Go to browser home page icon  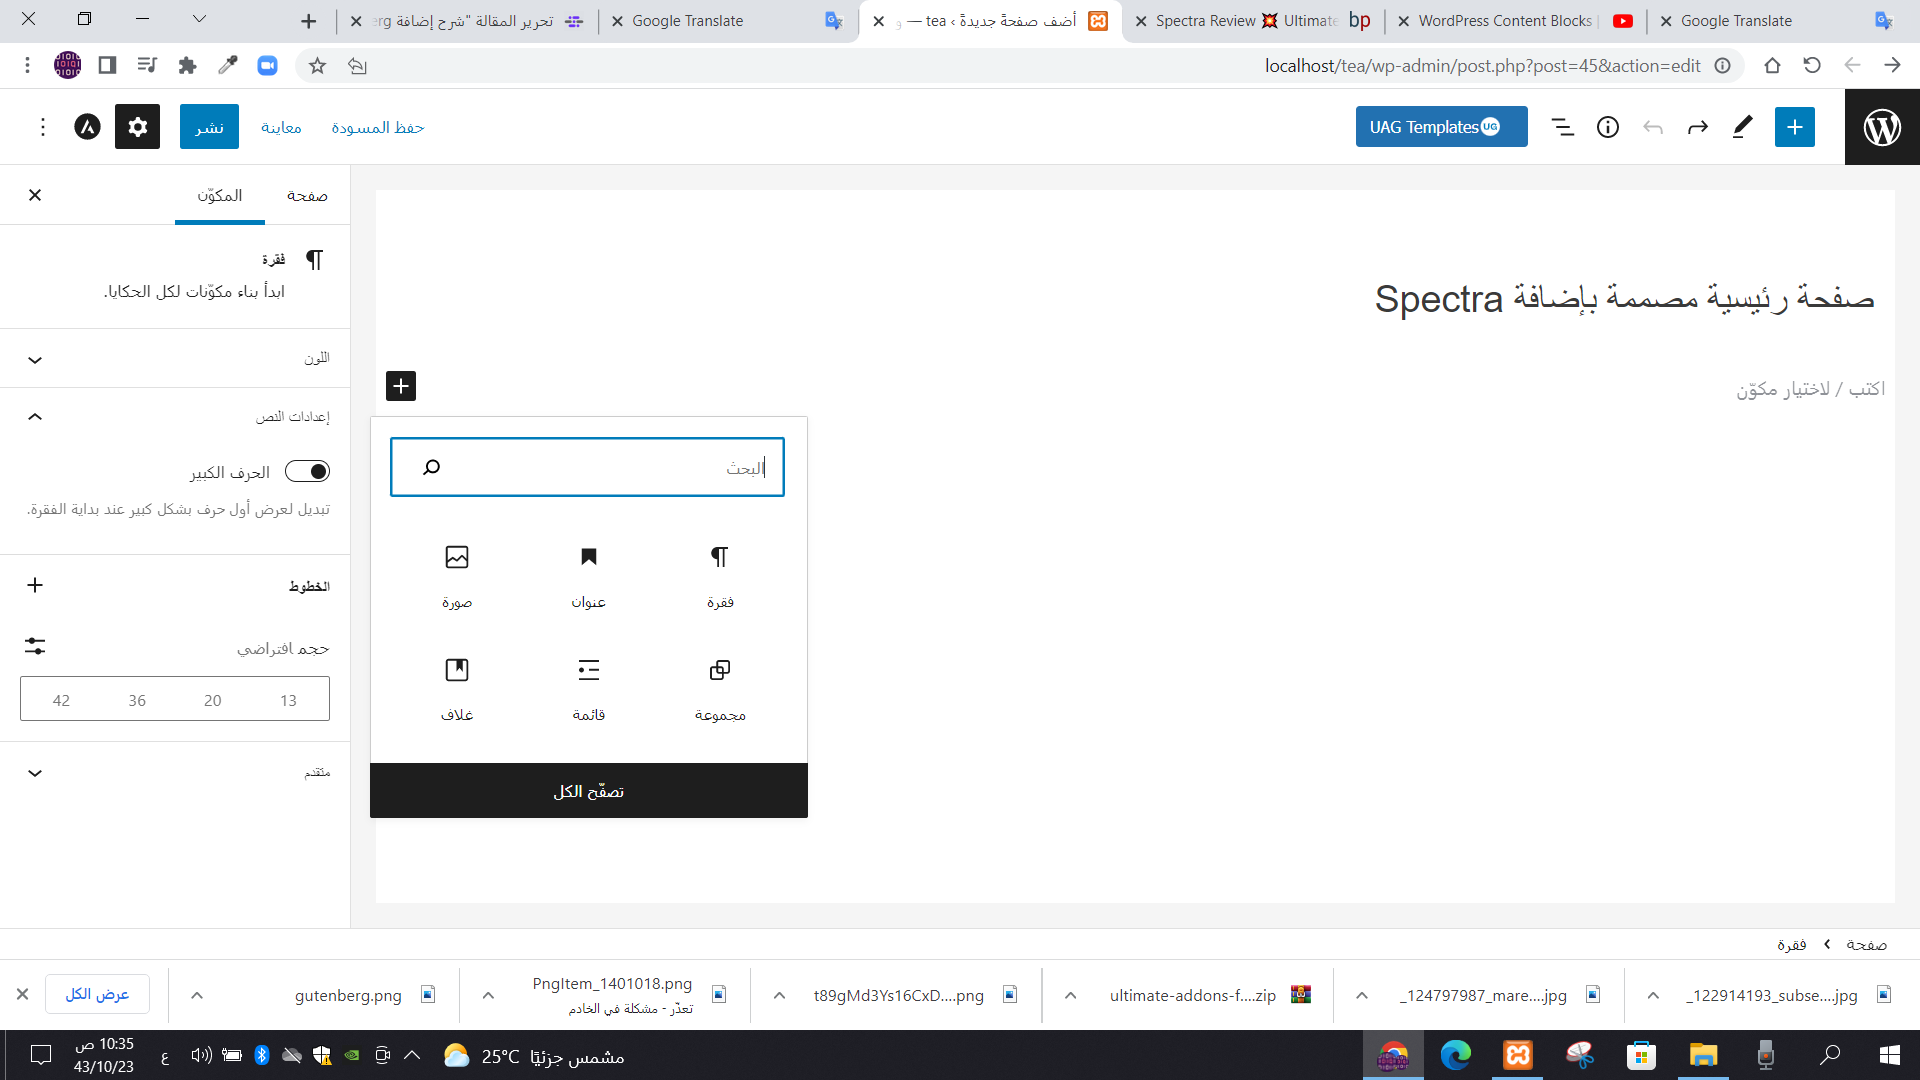(1772, 65)
